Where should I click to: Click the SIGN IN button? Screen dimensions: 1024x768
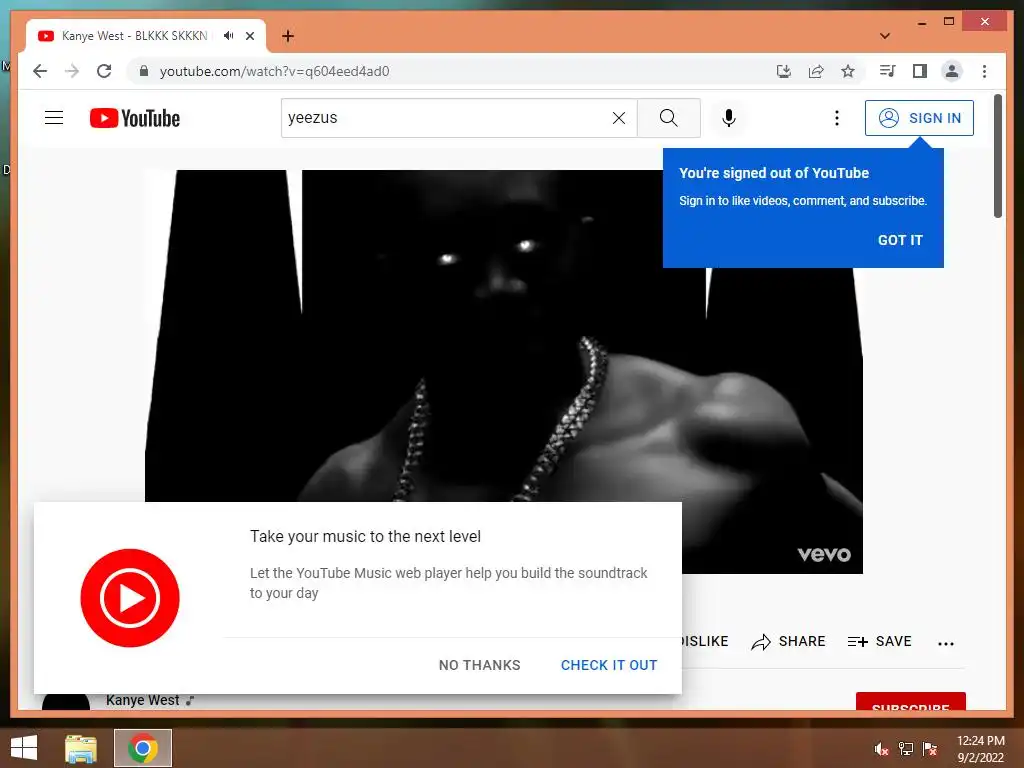(919, 118)
